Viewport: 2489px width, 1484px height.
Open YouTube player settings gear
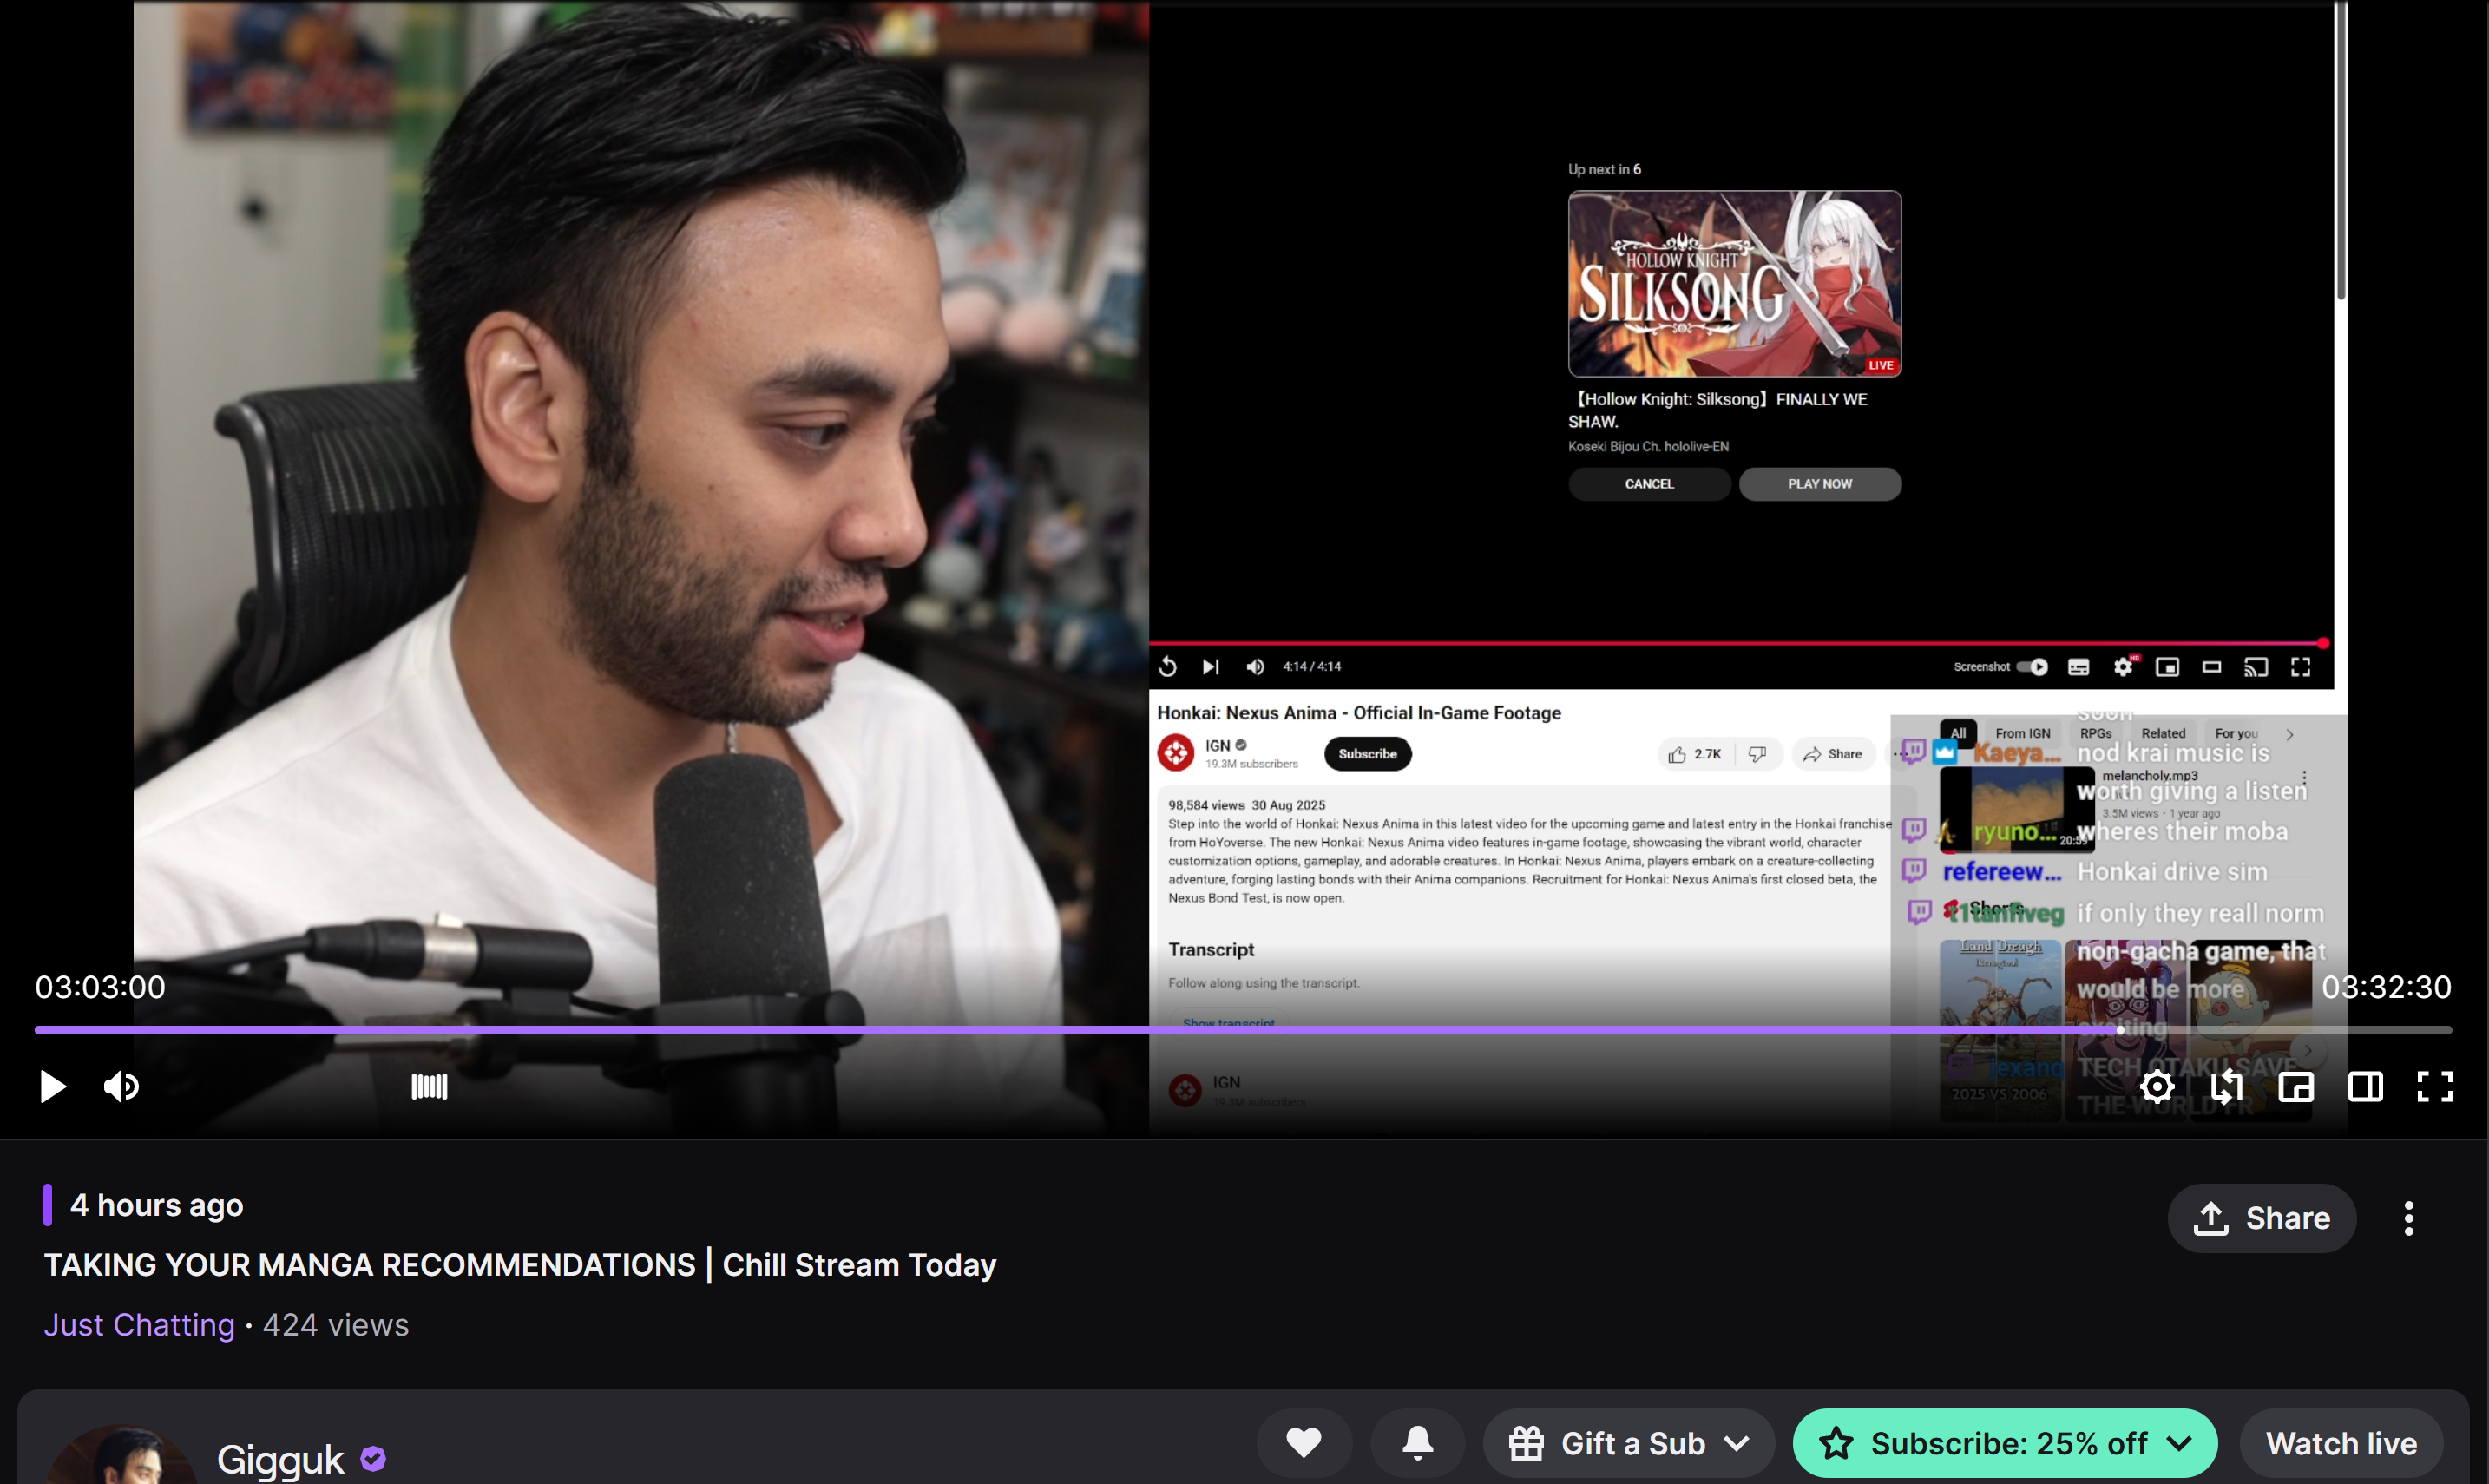pyautogui.click(x=2123, y=666)
